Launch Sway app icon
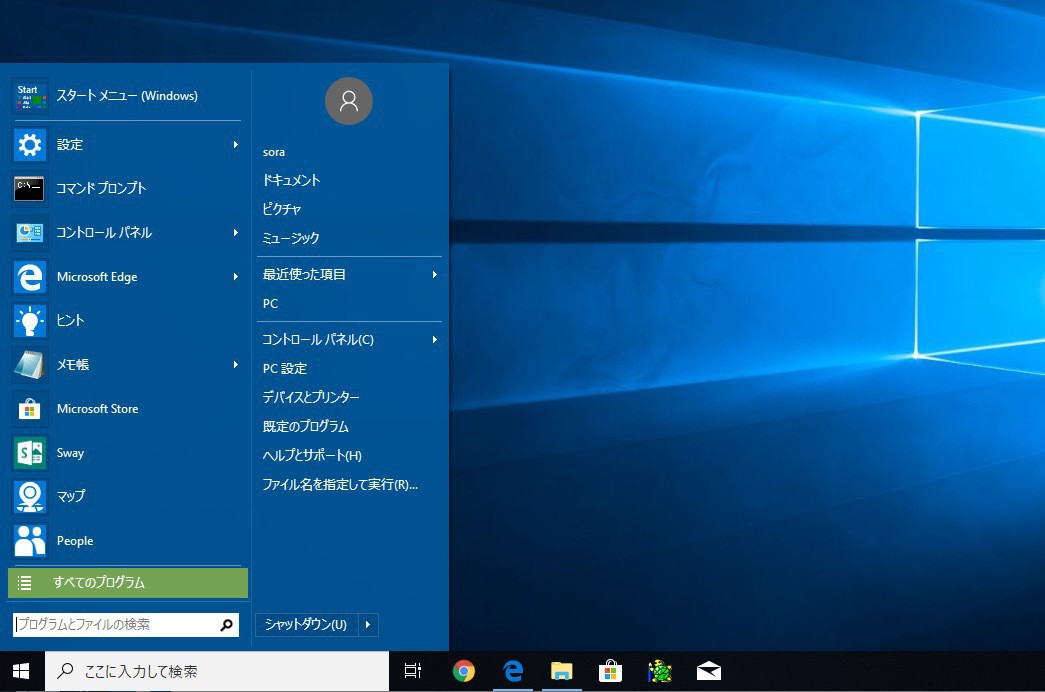Viewport: 1045px width, 692px height. click(30, 453)
